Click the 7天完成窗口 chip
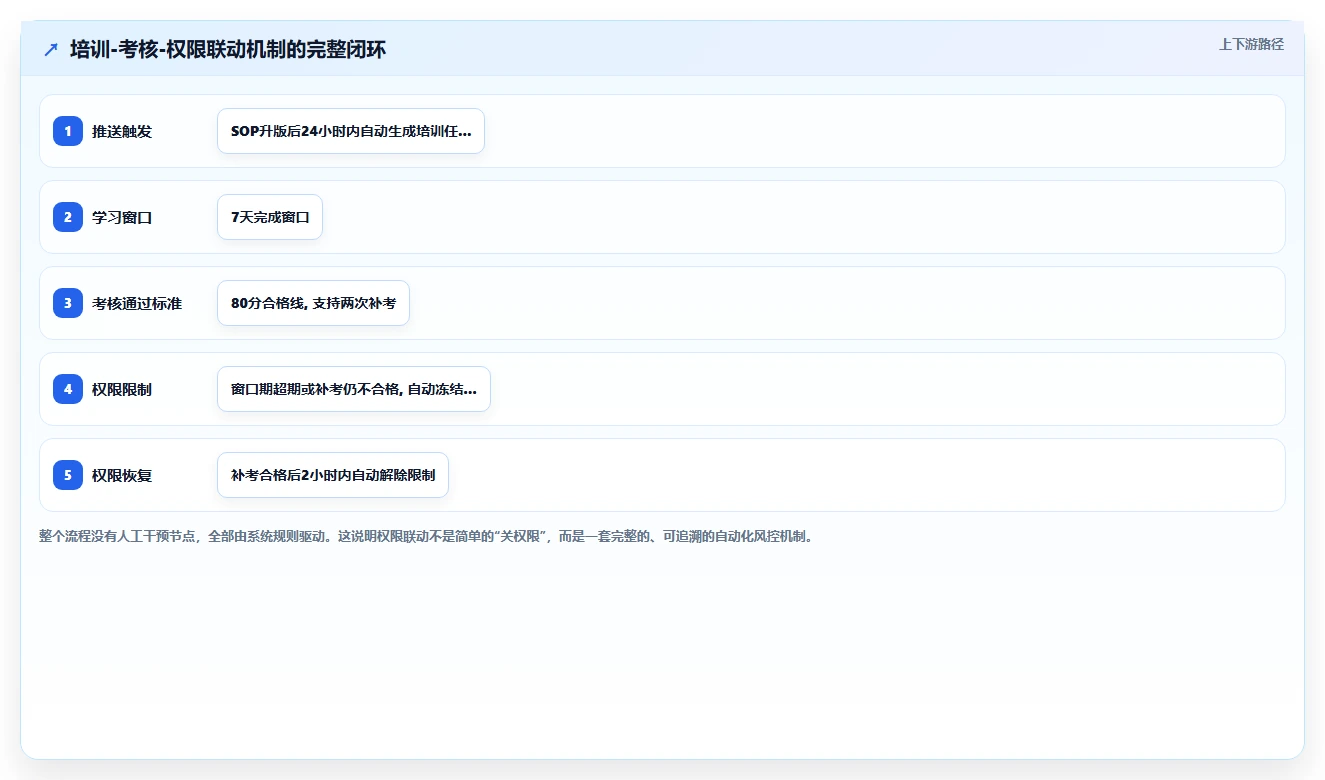1325x780 pixels. [270, 217]
